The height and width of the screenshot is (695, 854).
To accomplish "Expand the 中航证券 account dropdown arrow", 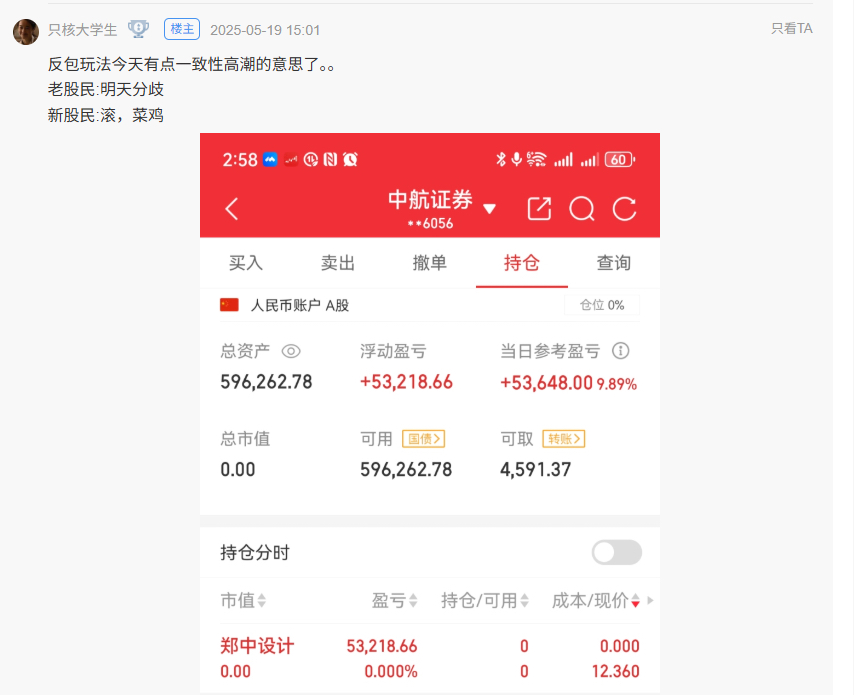I will pyautogui.click(x=489, y=208).
